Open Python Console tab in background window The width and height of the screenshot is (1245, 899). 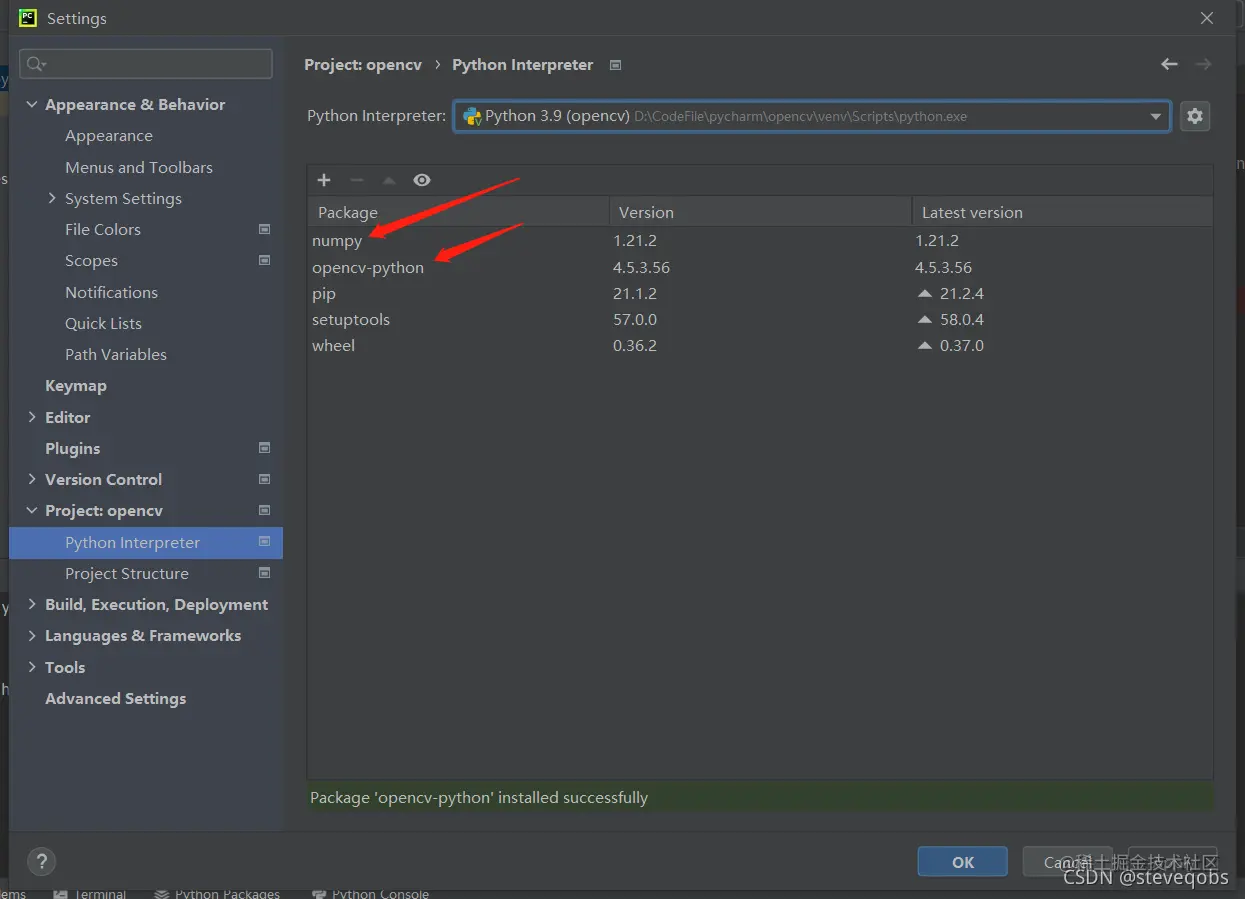tap(371, 893)
